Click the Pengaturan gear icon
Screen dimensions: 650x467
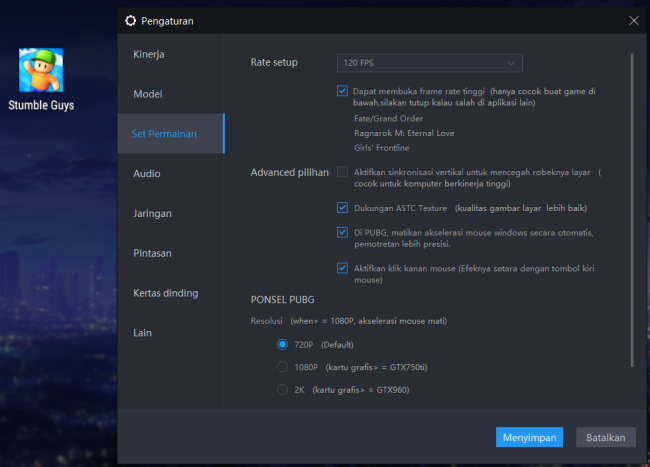tap(131, 21)
